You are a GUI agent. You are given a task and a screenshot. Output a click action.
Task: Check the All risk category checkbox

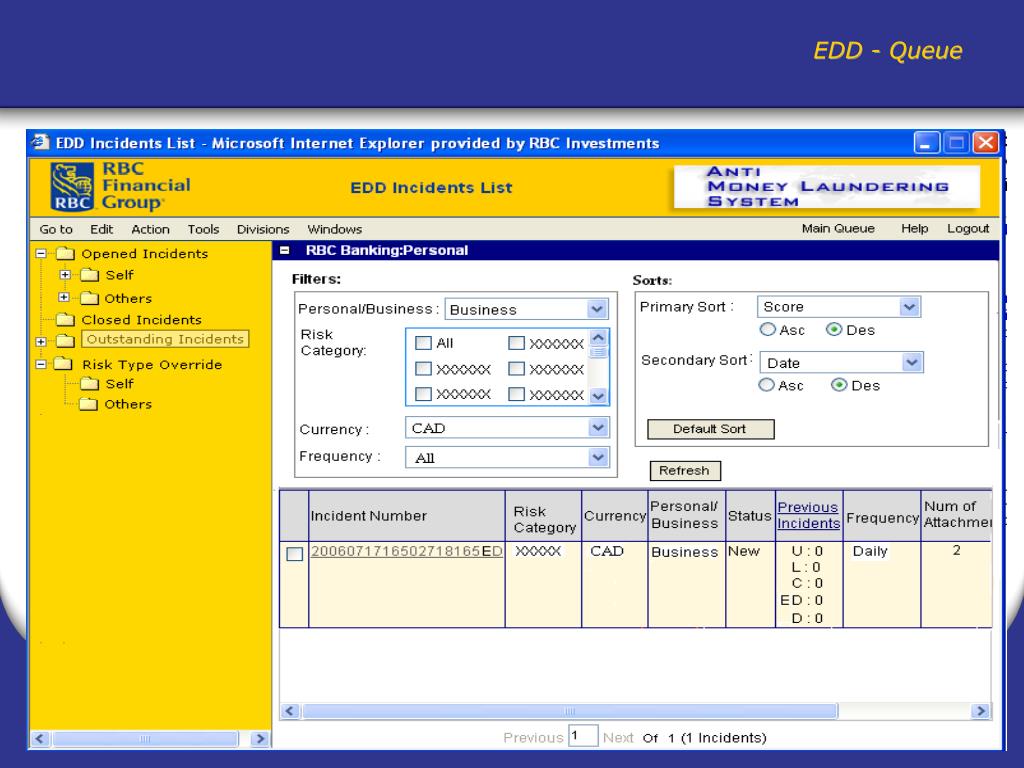click(423, 343)
